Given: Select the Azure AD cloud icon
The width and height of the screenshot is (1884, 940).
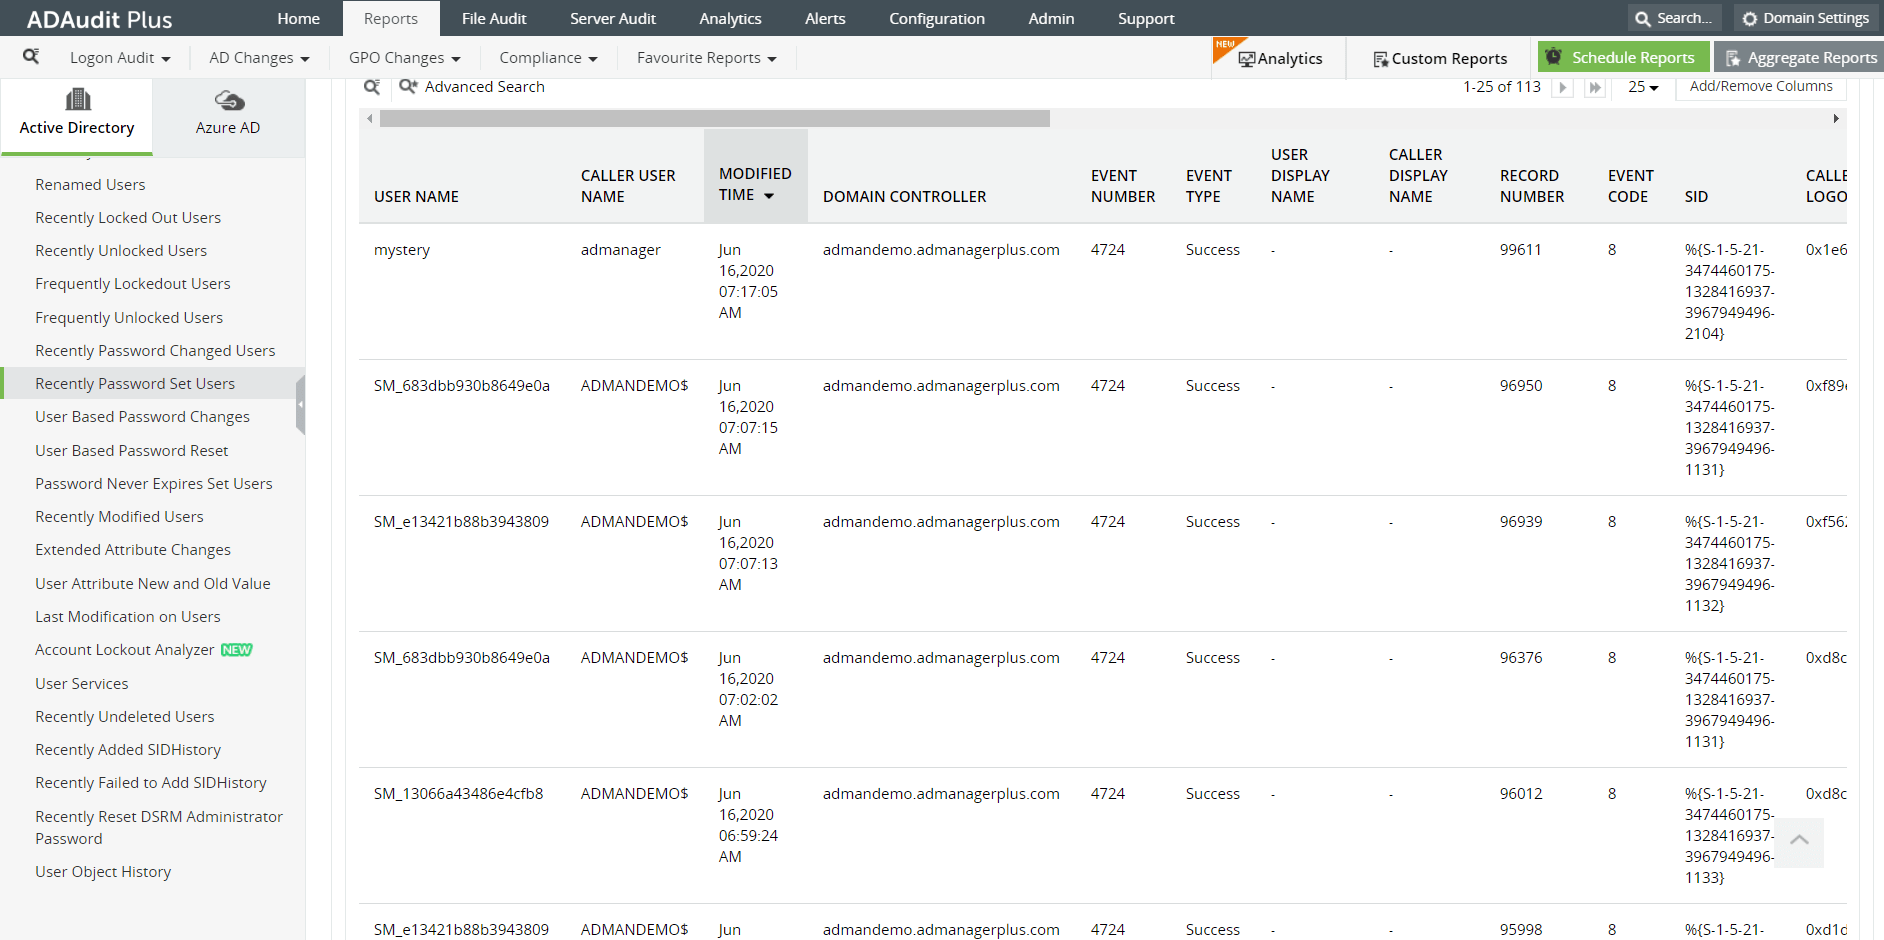Looking at the screenshot, I should [229, 100].
